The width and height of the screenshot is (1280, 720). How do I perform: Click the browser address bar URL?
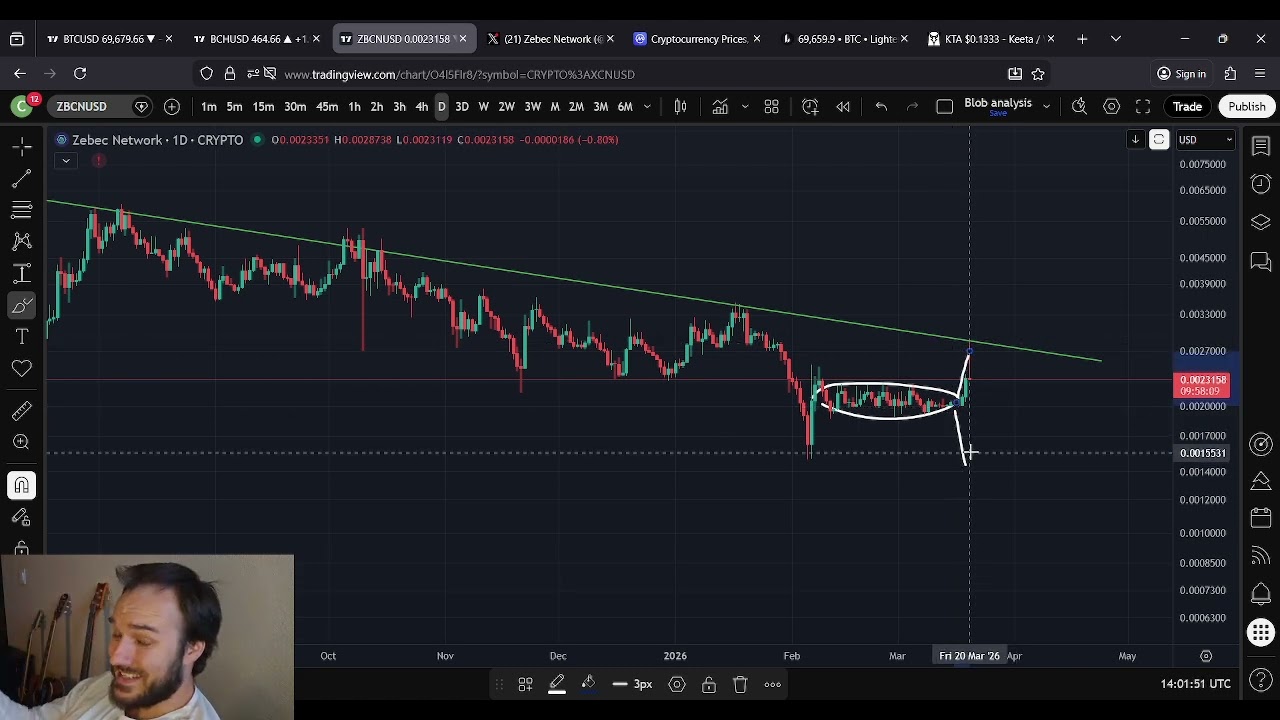tap(459, 74)
